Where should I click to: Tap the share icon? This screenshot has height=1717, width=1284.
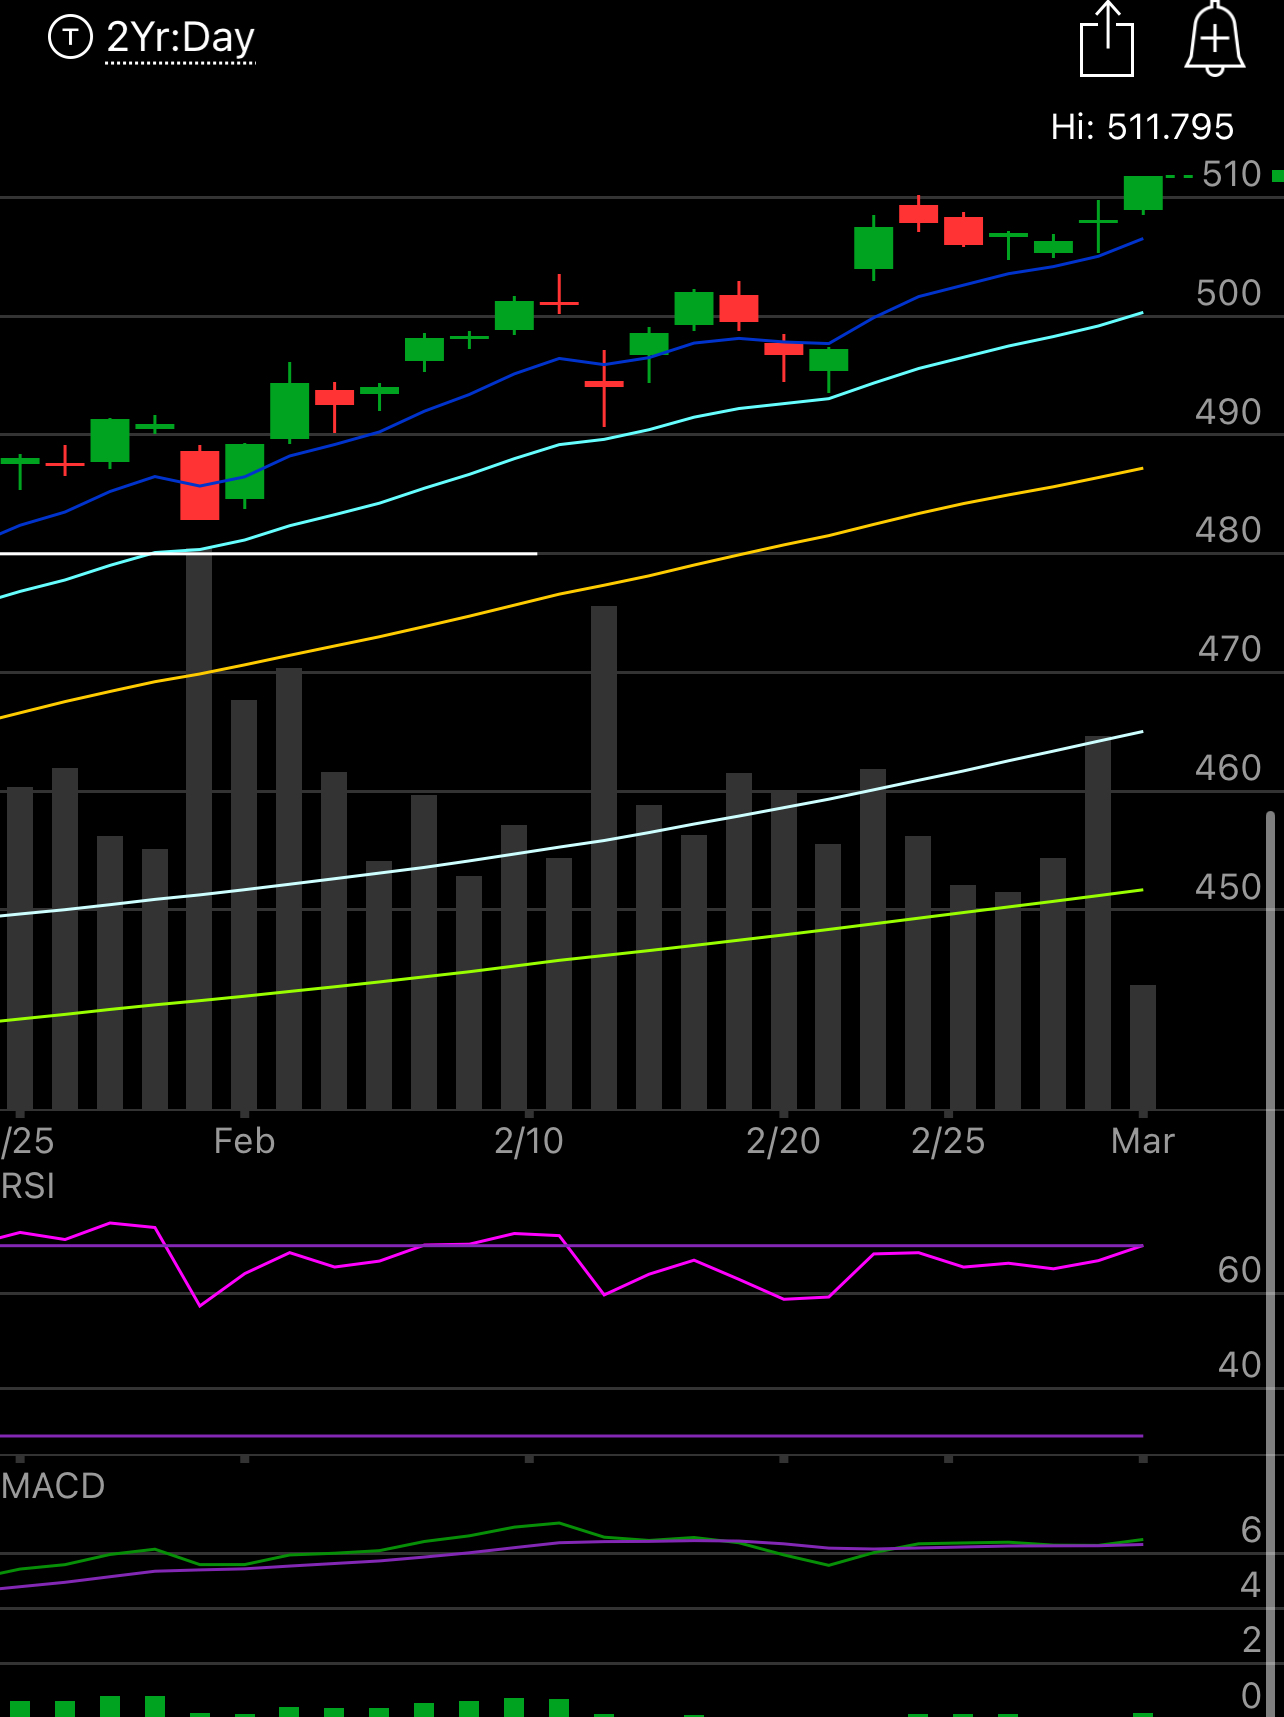click(1107, 39)
